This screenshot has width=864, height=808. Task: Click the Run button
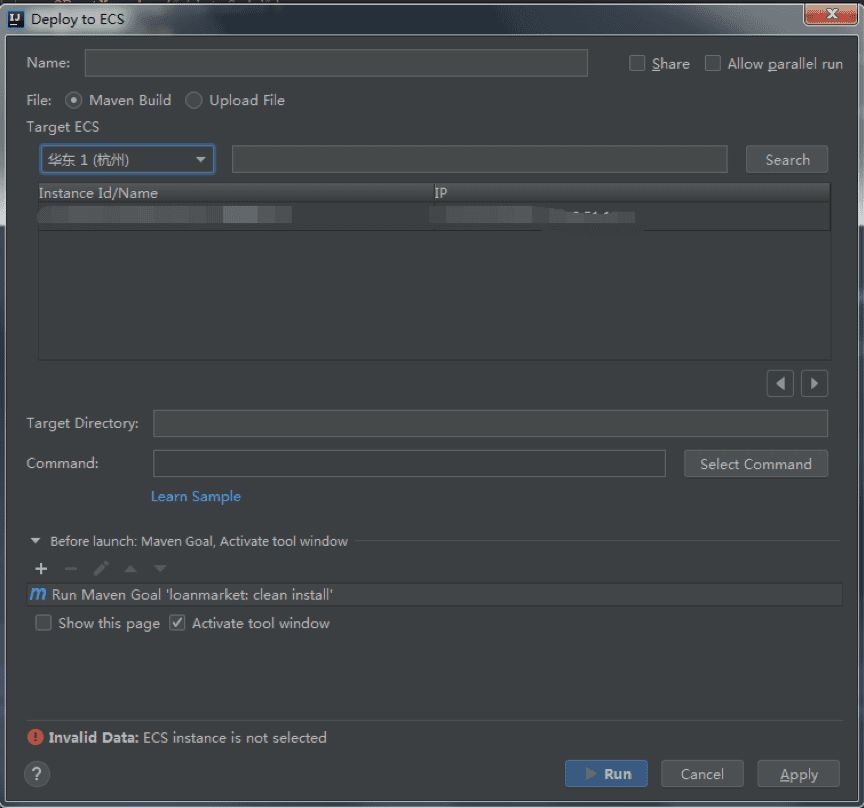pos(606,774)
